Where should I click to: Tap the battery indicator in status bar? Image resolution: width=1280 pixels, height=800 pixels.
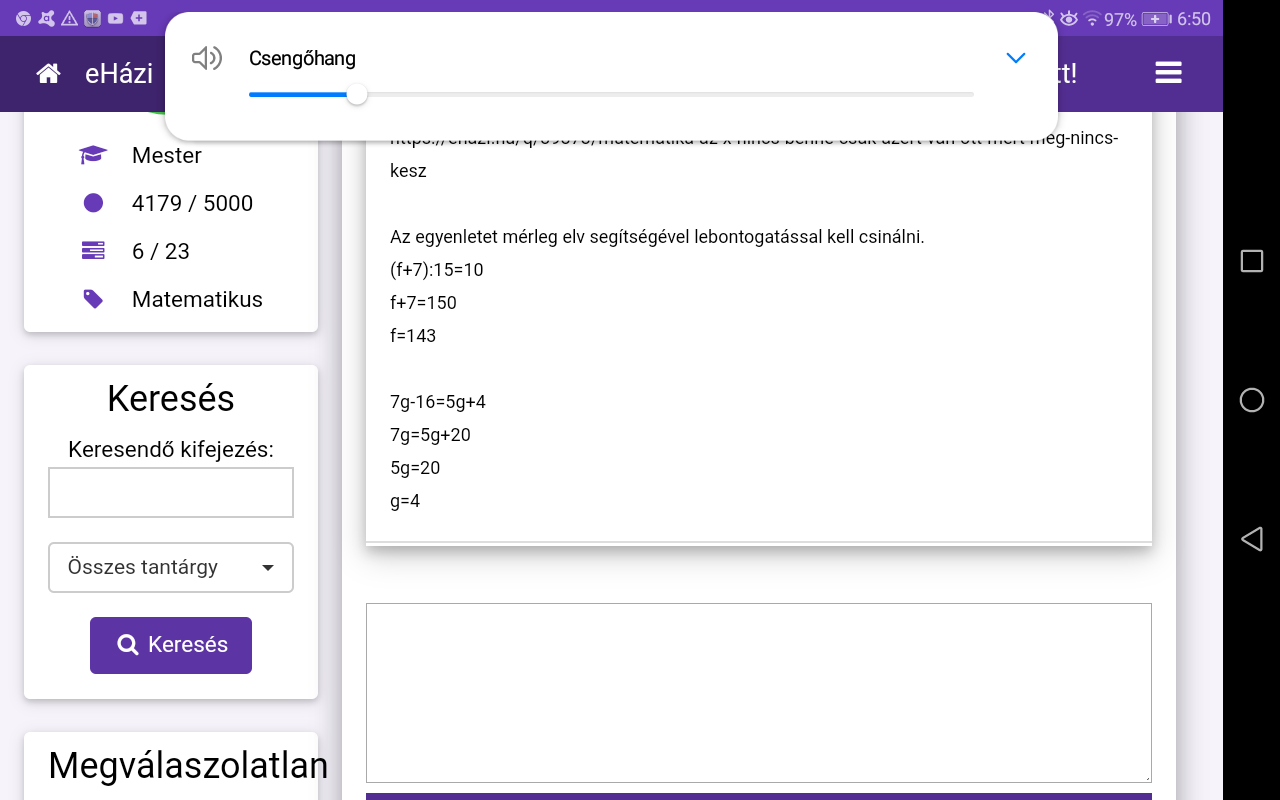pyautogui.click(x=1156, y=19)
